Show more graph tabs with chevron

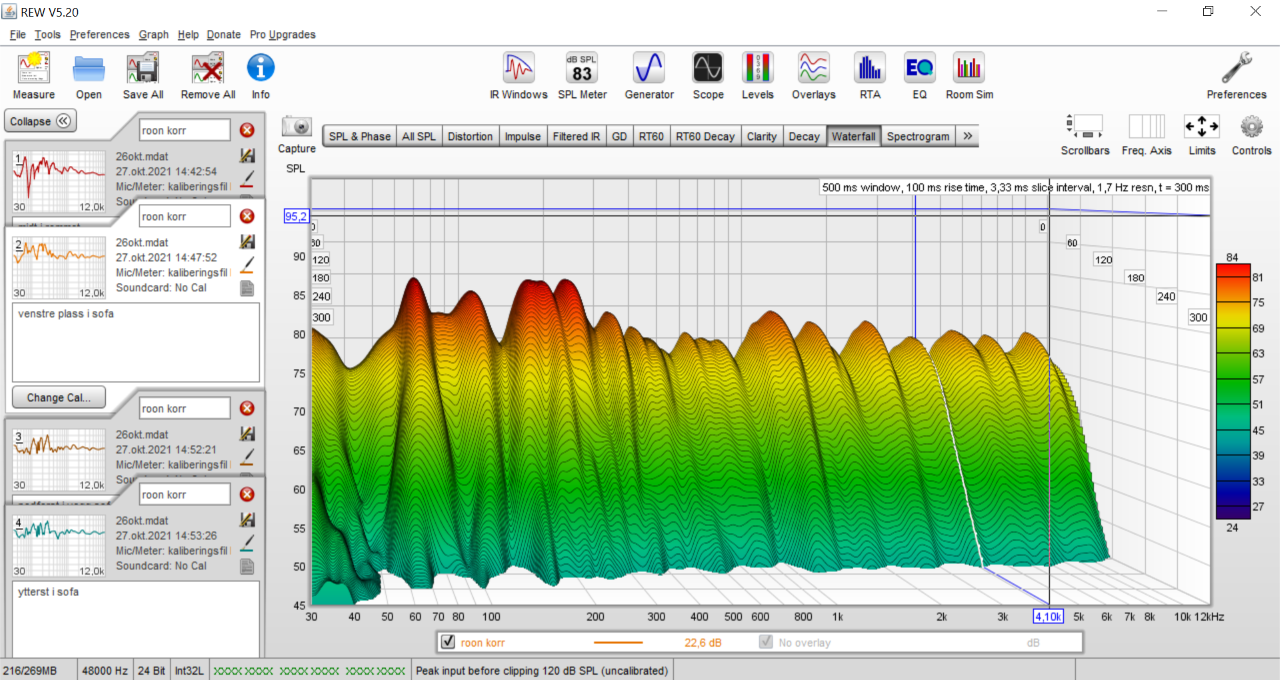point(968,136)
